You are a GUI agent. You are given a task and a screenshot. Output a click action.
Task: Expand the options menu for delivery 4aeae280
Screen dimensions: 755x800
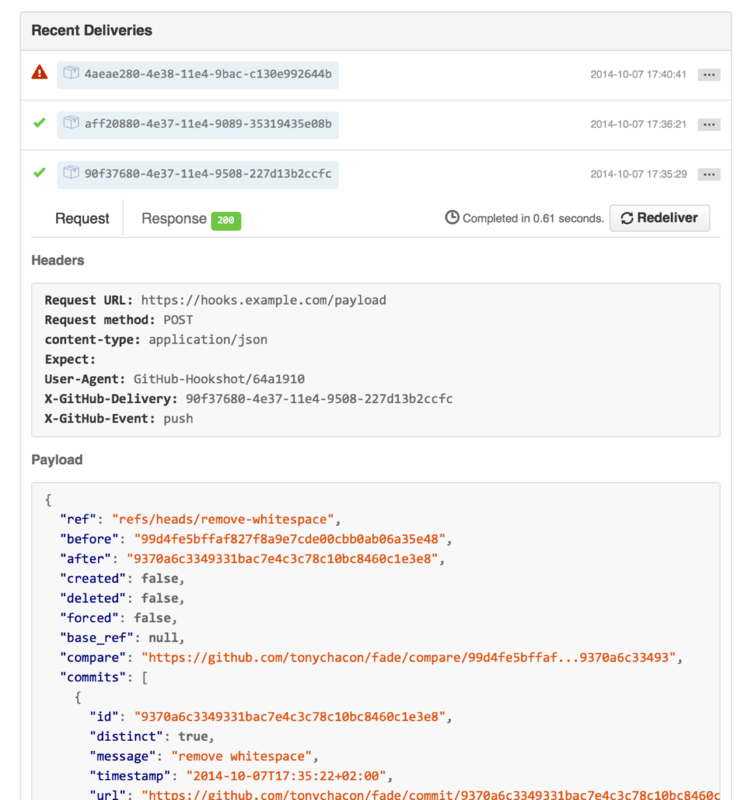pyautogui.click(x=709, y=74)
